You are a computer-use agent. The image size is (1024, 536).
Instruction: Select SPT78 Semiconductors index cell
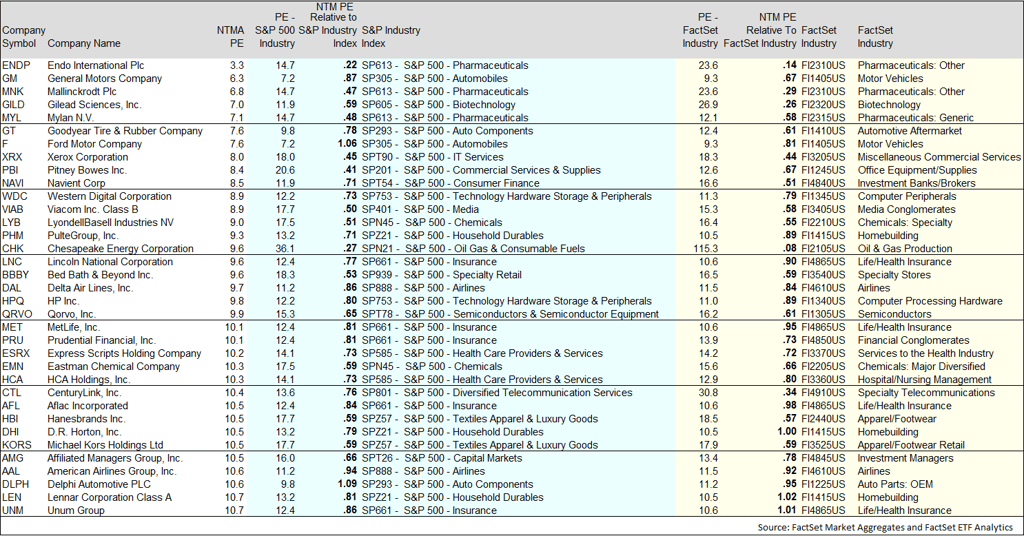[x=510, y=314]
